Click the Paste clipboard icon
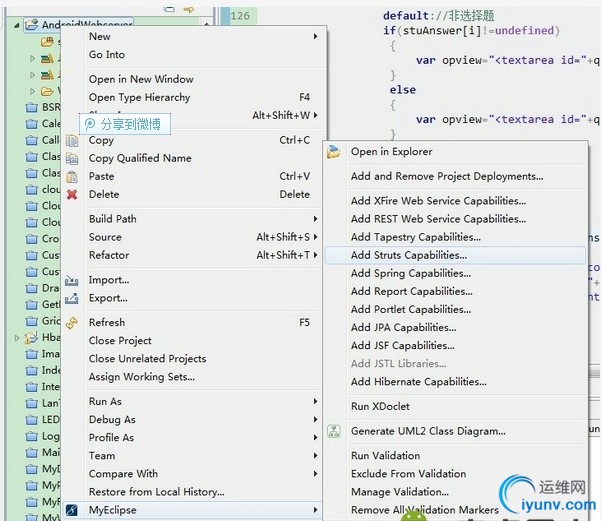The height and width of the screenshot is (521, 602). tap(72, 177)
